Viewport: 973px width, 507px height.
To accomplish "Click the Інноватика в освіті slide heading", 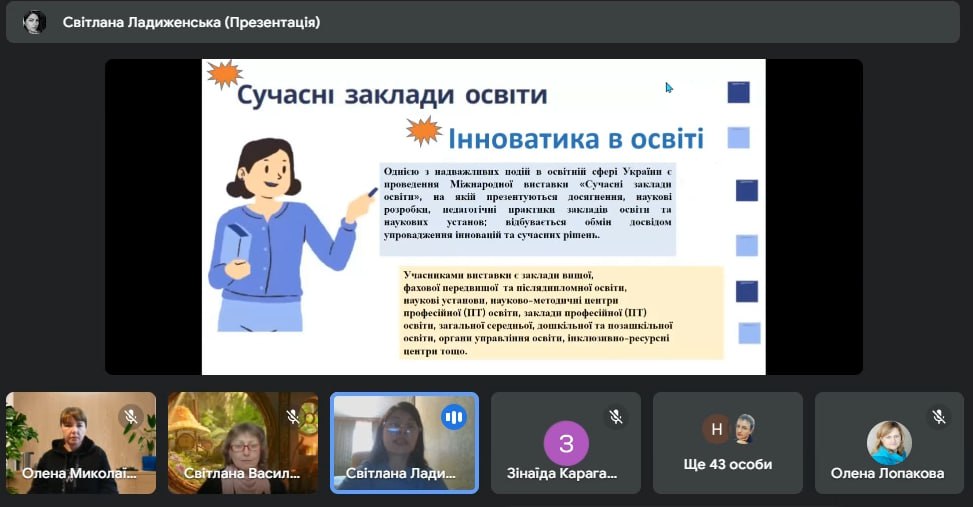I will pos(575,139).
